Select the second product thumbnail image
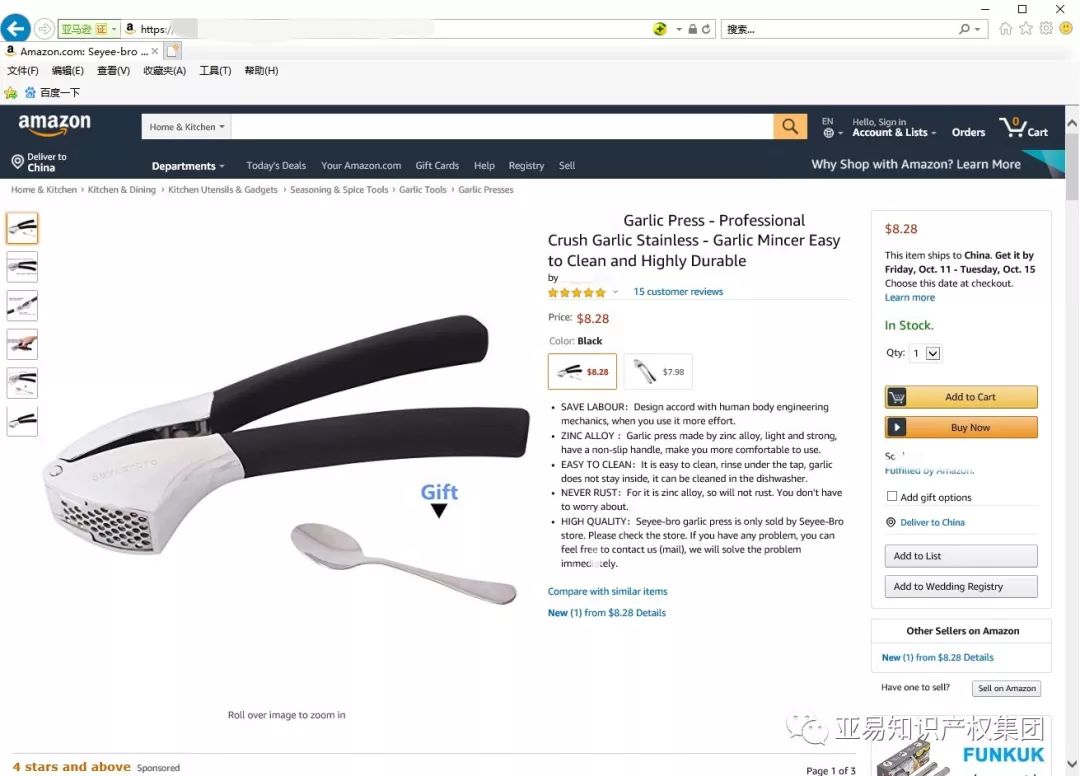 [22, 266]
